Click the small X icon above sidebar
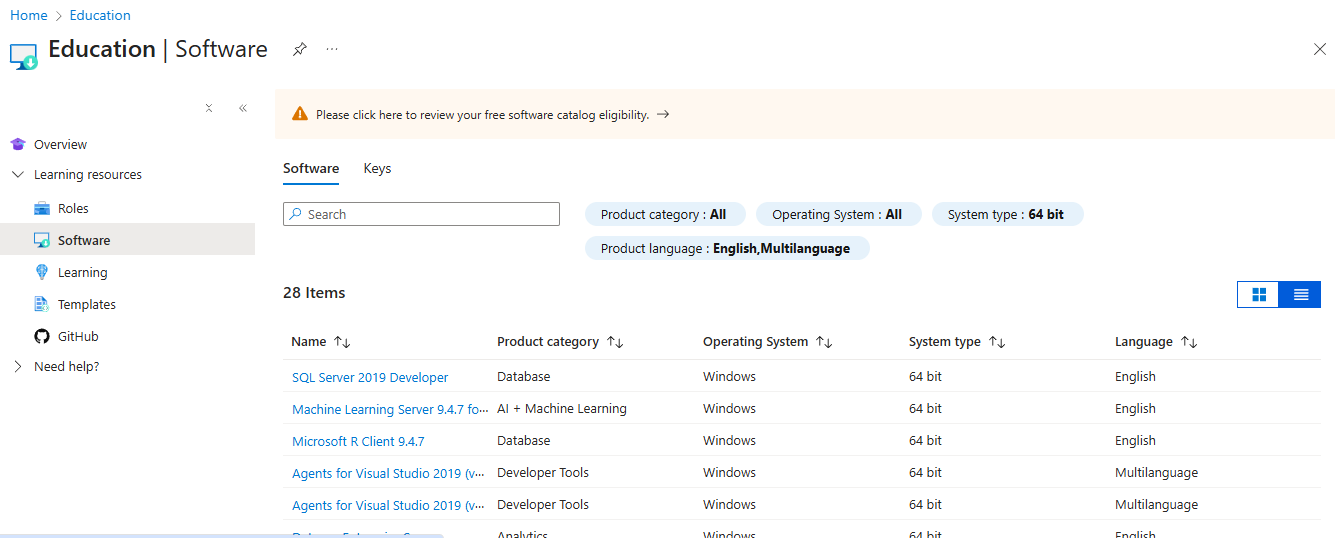The height and width of the screenshot is (538, 1335). point(209,108)
